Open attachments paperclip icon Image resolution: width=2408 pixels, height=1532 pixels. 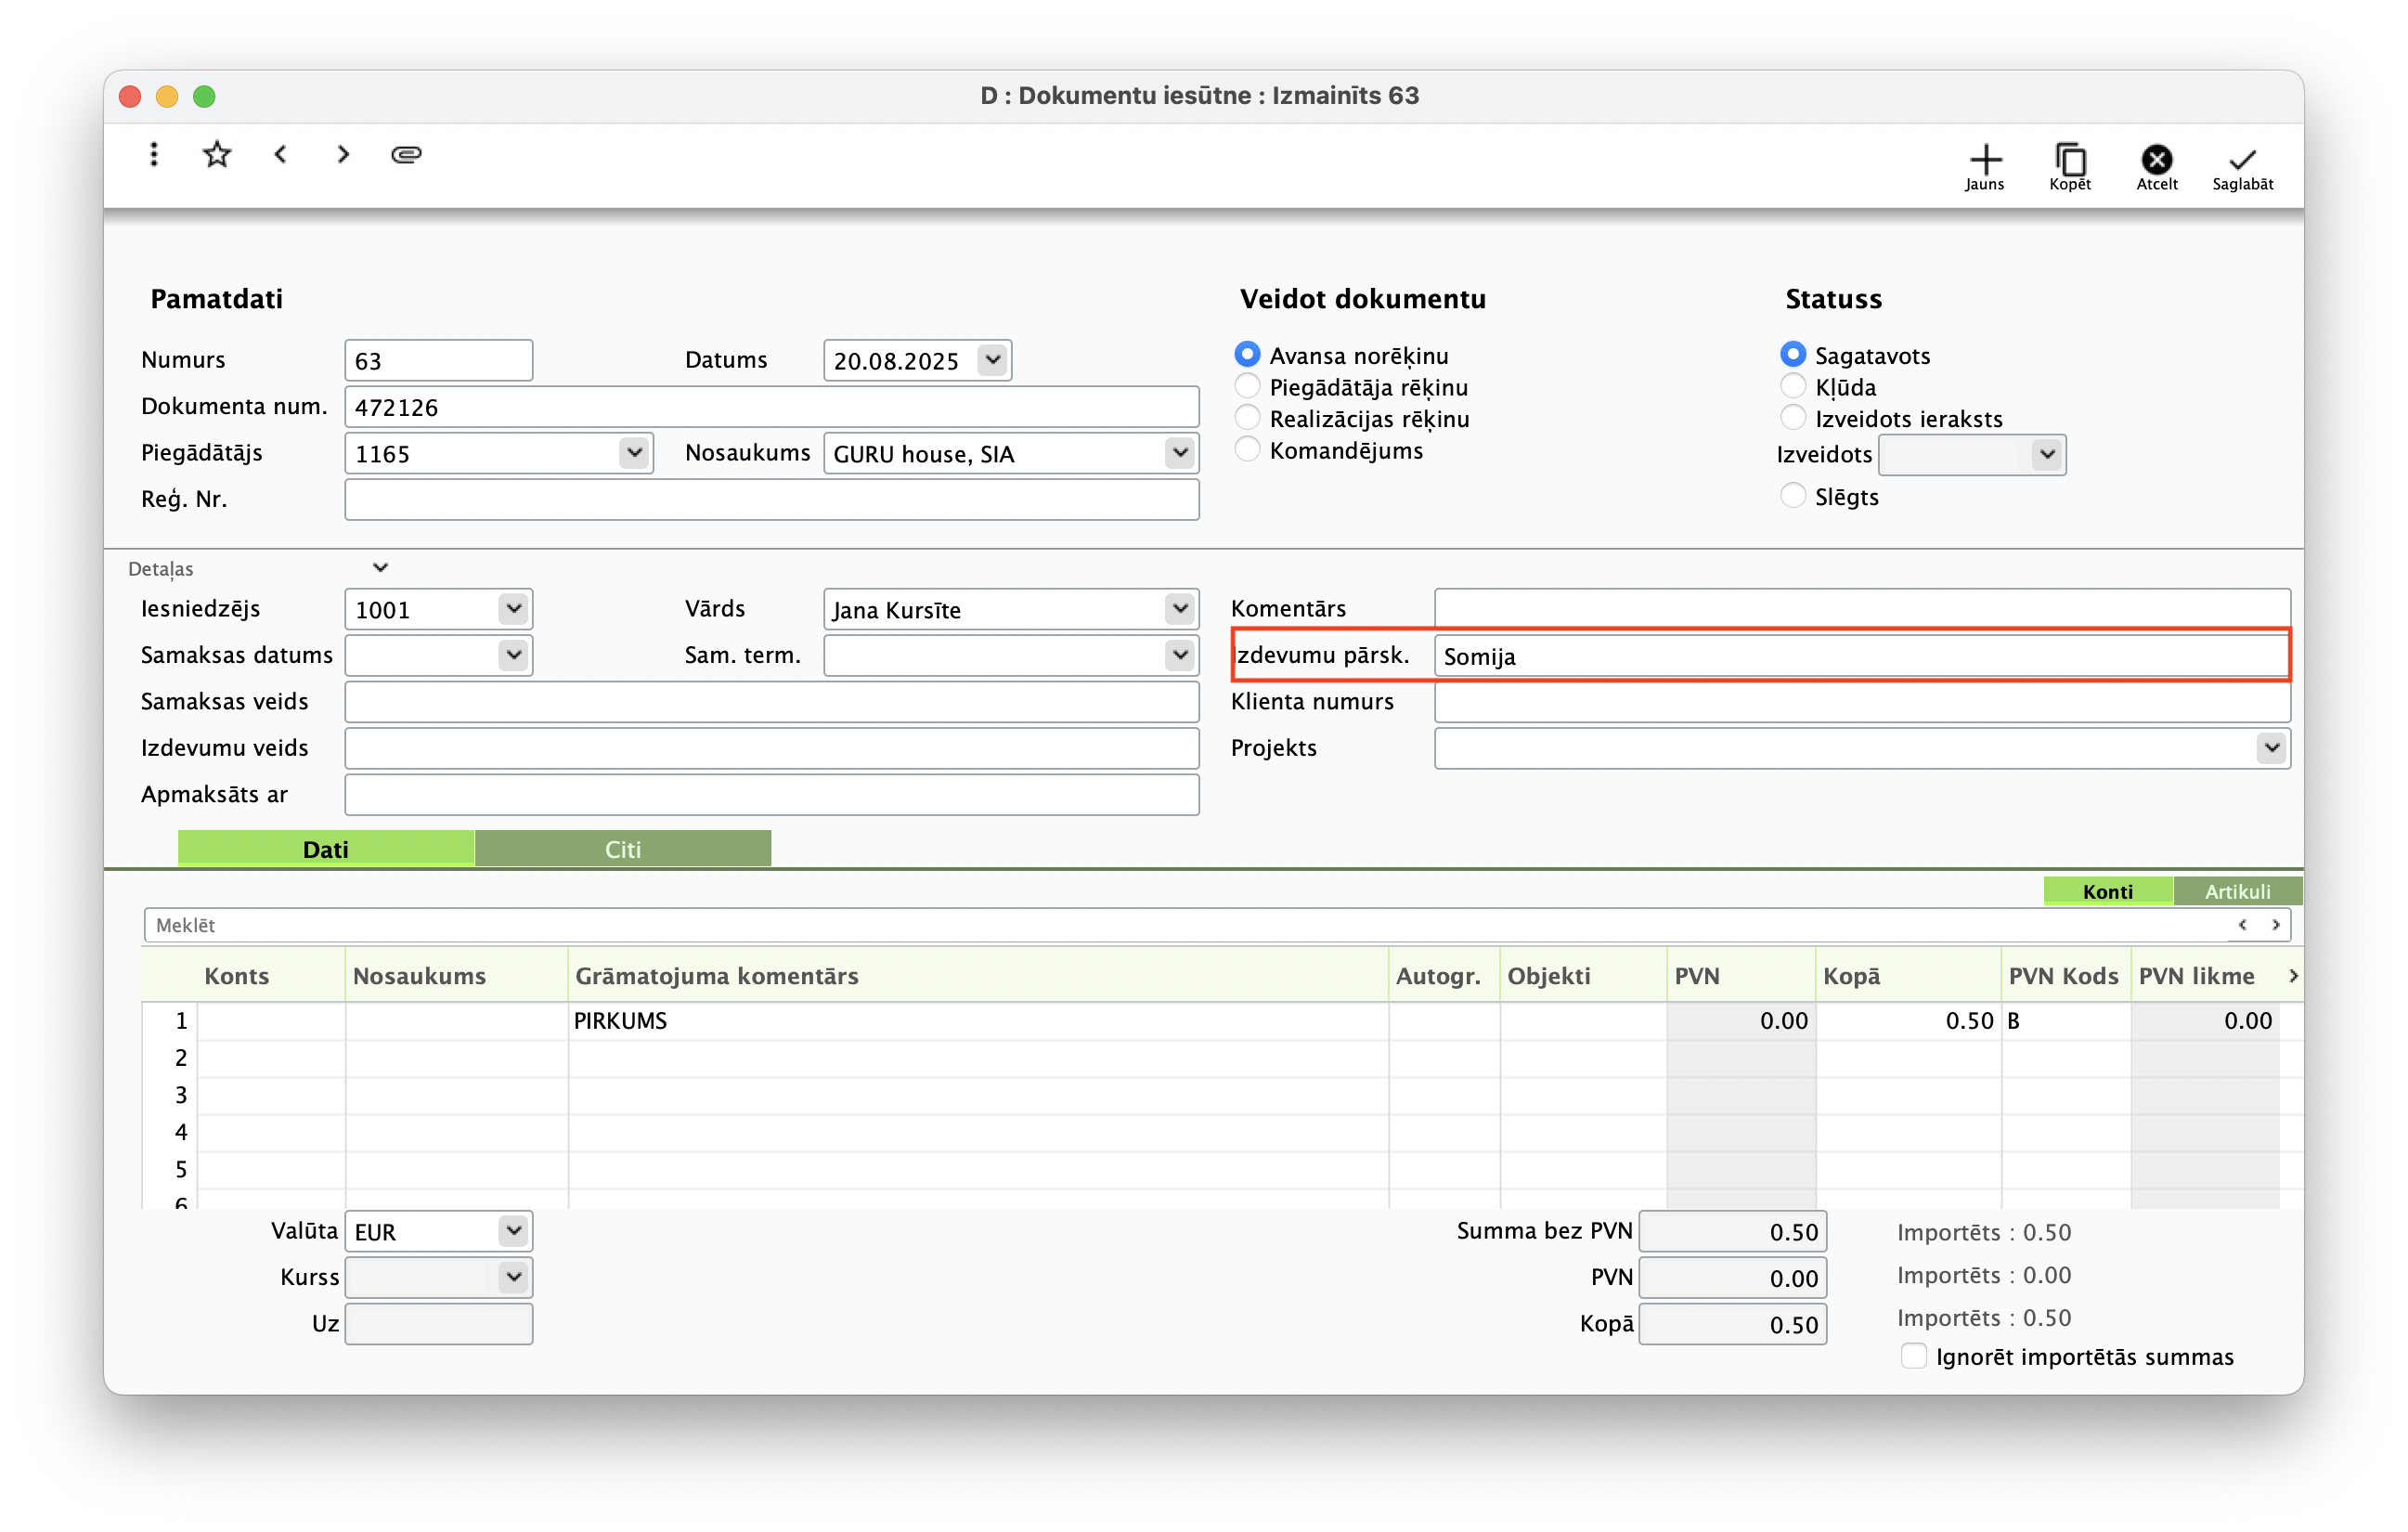[406, 154]
